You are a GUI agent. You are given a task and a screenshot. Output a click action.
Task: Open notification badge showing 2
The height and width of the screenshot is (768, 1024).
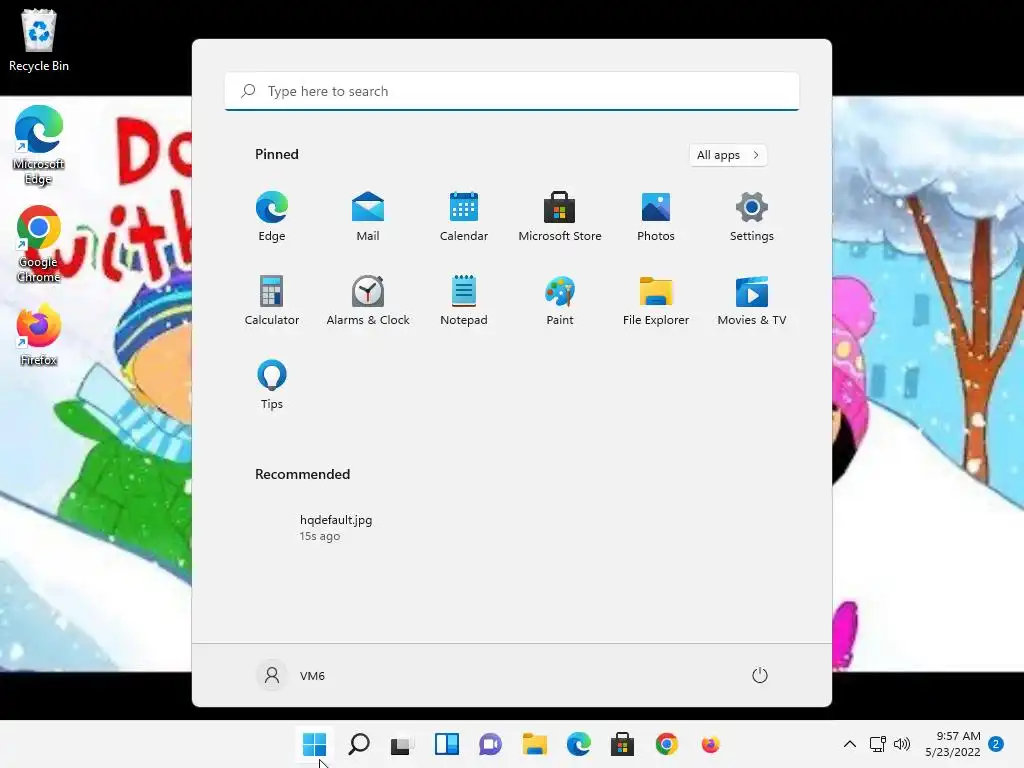pos(996,744)
